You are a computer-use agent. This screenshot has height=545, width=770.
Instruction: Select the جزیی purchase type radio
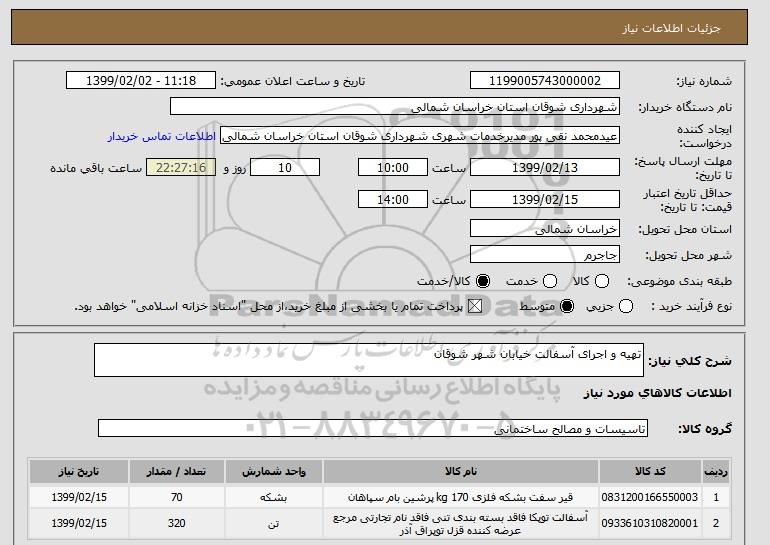pyautogui.click(x=626, y=306)
